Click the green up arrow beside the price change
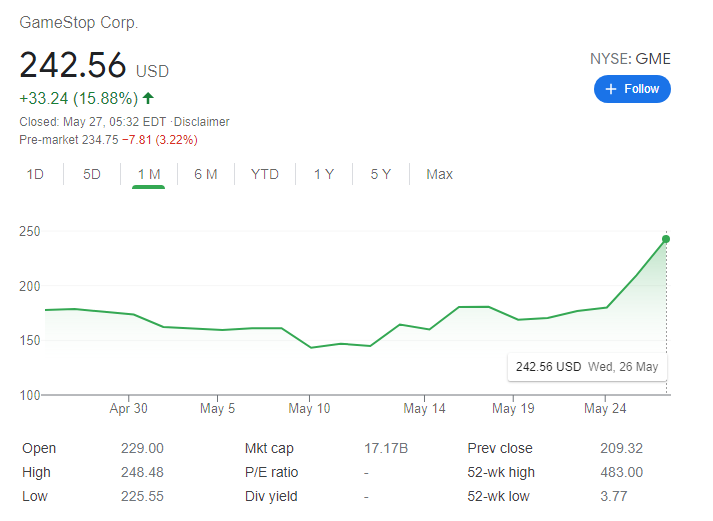This screenshot has width=713, height=521. point(148,98)
